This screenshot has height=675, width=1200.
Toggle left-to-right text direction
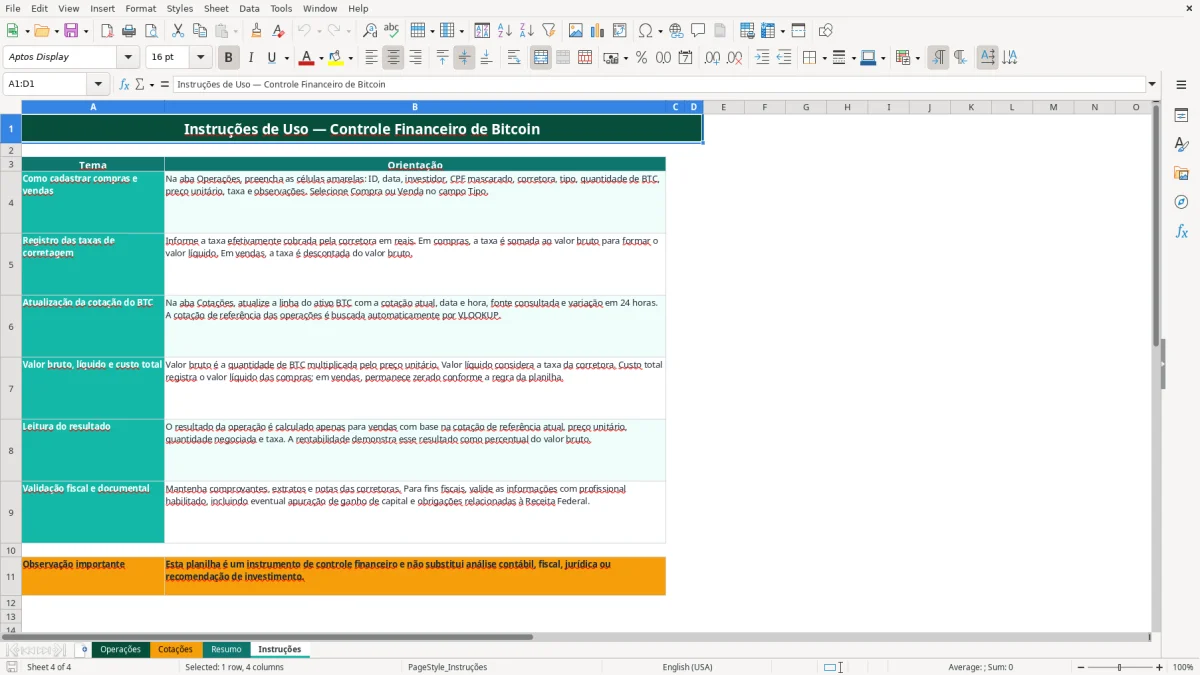[x=938, y=58]
